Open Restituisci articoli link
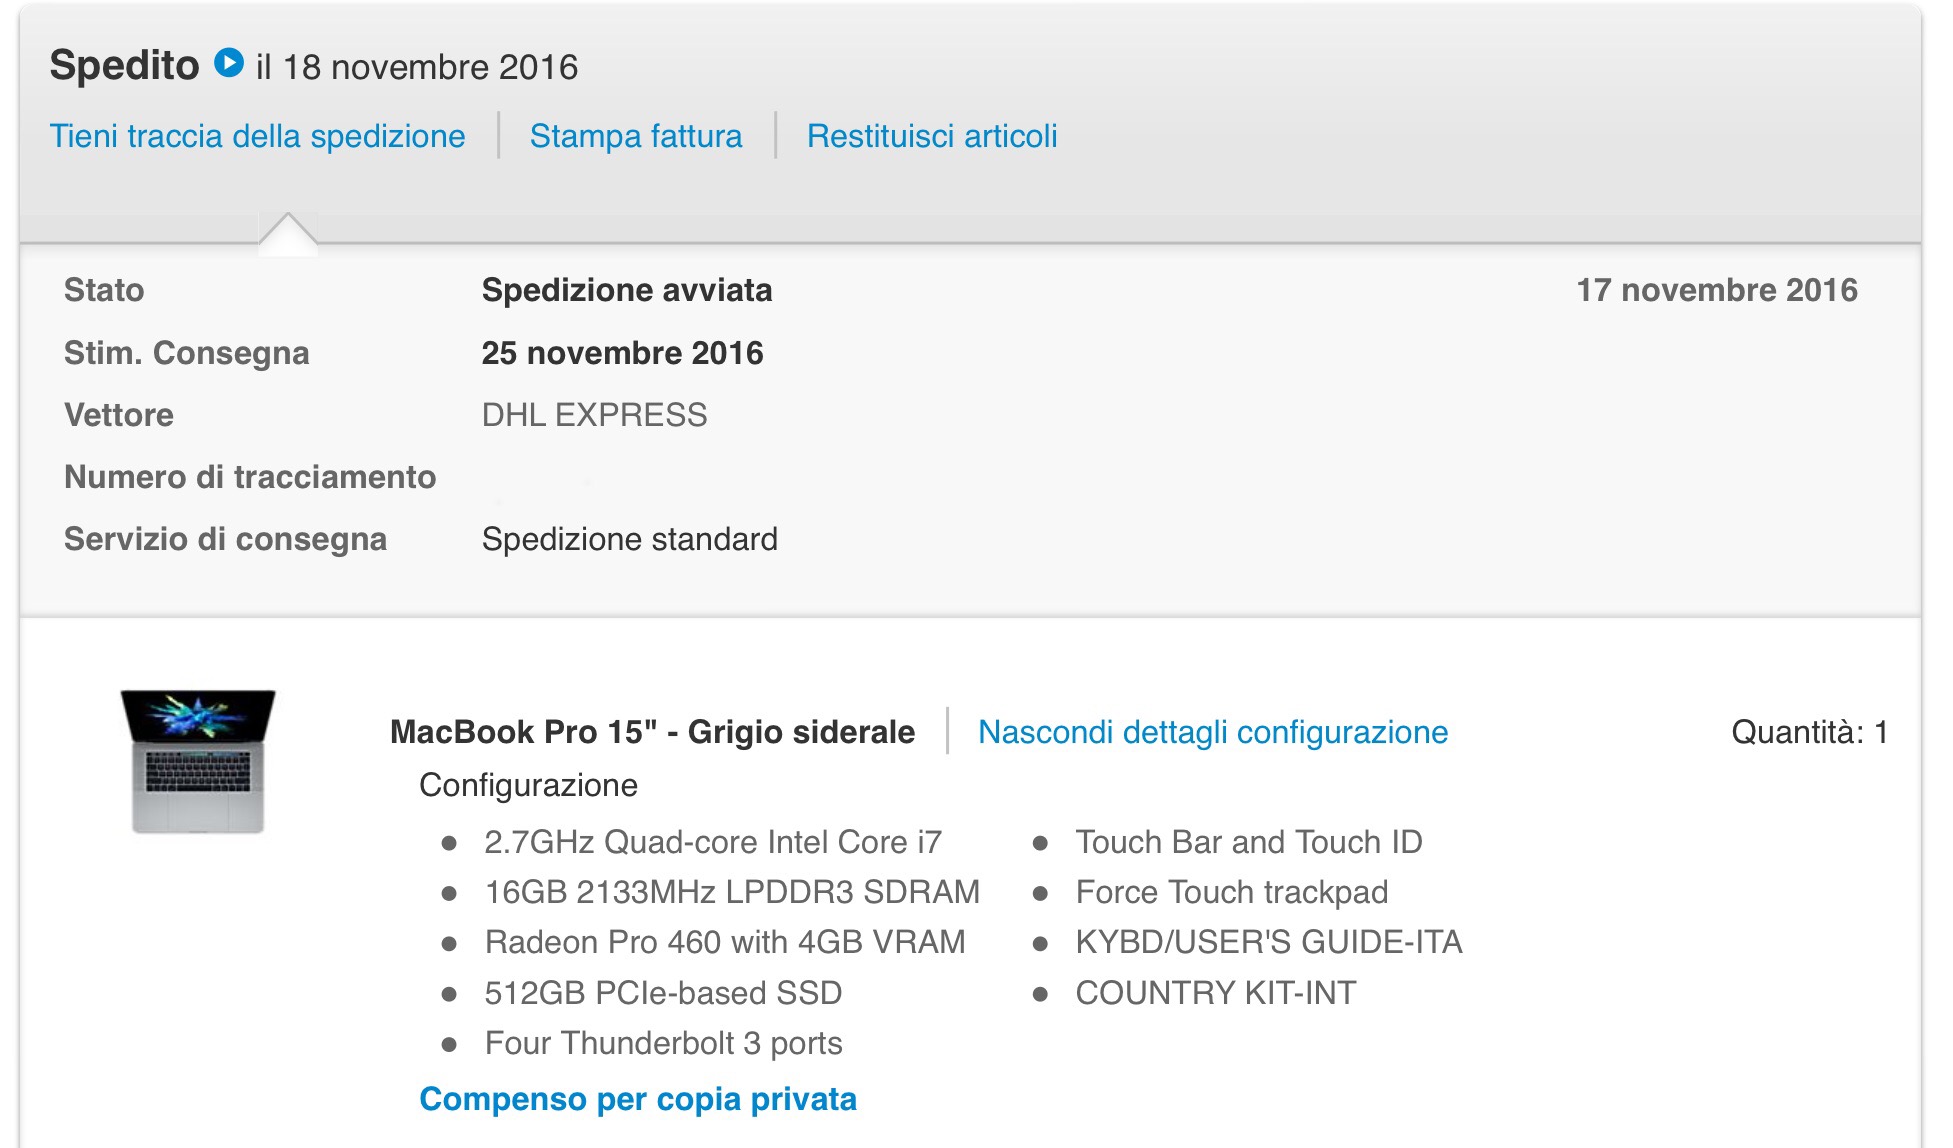Image resolution: width=1953 pixels, height=1148 pixels. tap(932, 136)
